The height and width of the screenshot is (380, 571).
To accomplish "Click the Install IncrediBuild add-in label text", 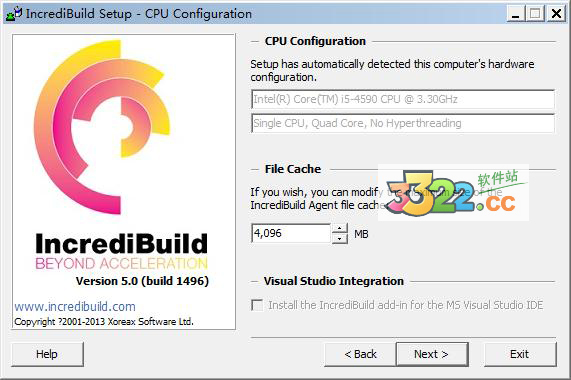I will pos(406,305).
